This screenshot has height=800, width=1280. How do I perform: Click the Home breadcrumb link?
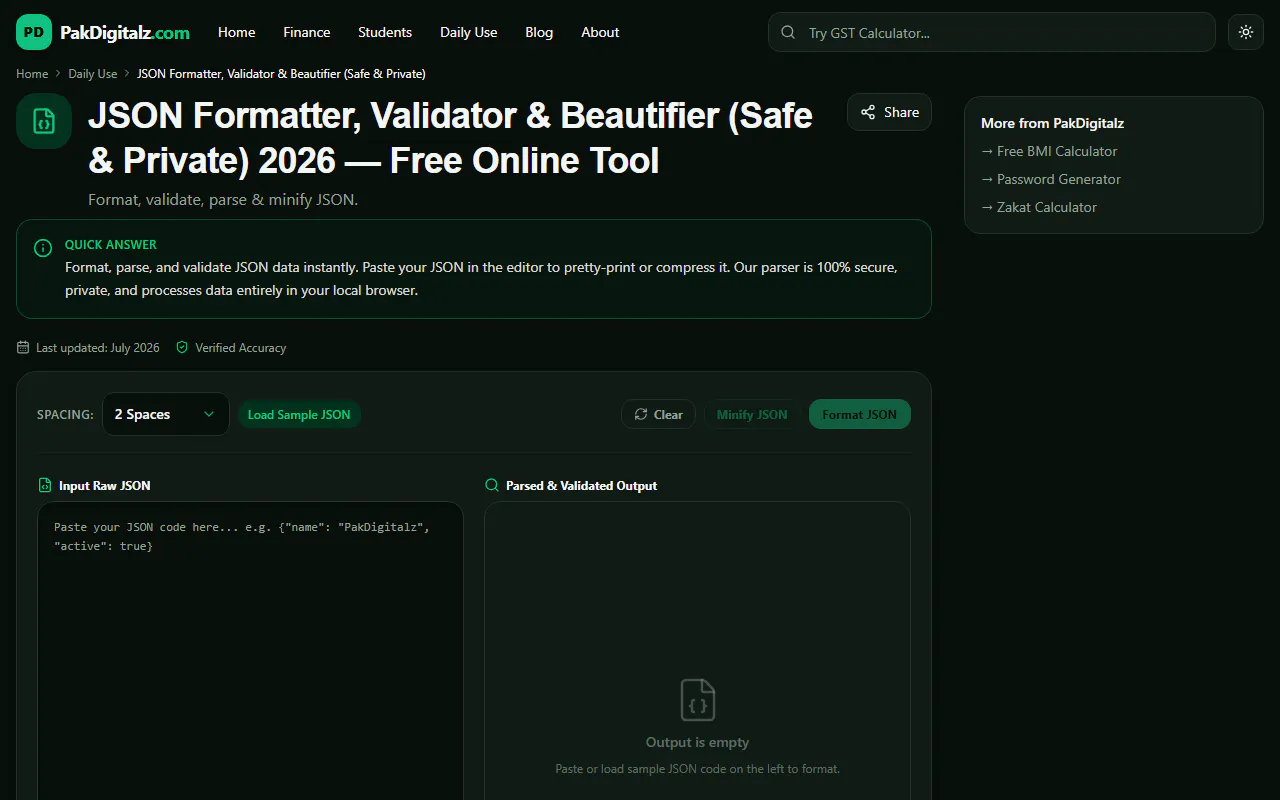click(32, 74)
